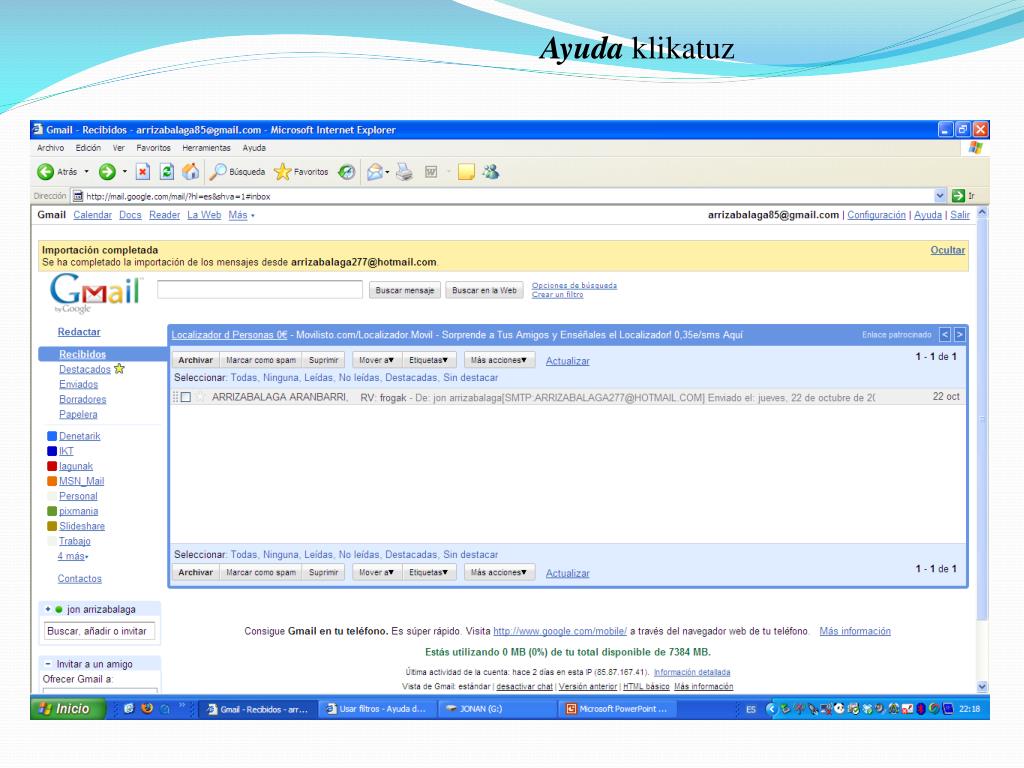This screenshot has height=768, width=1024.
Task: Click the Mail envelope toolbar icon
Action: coord(375,172)
